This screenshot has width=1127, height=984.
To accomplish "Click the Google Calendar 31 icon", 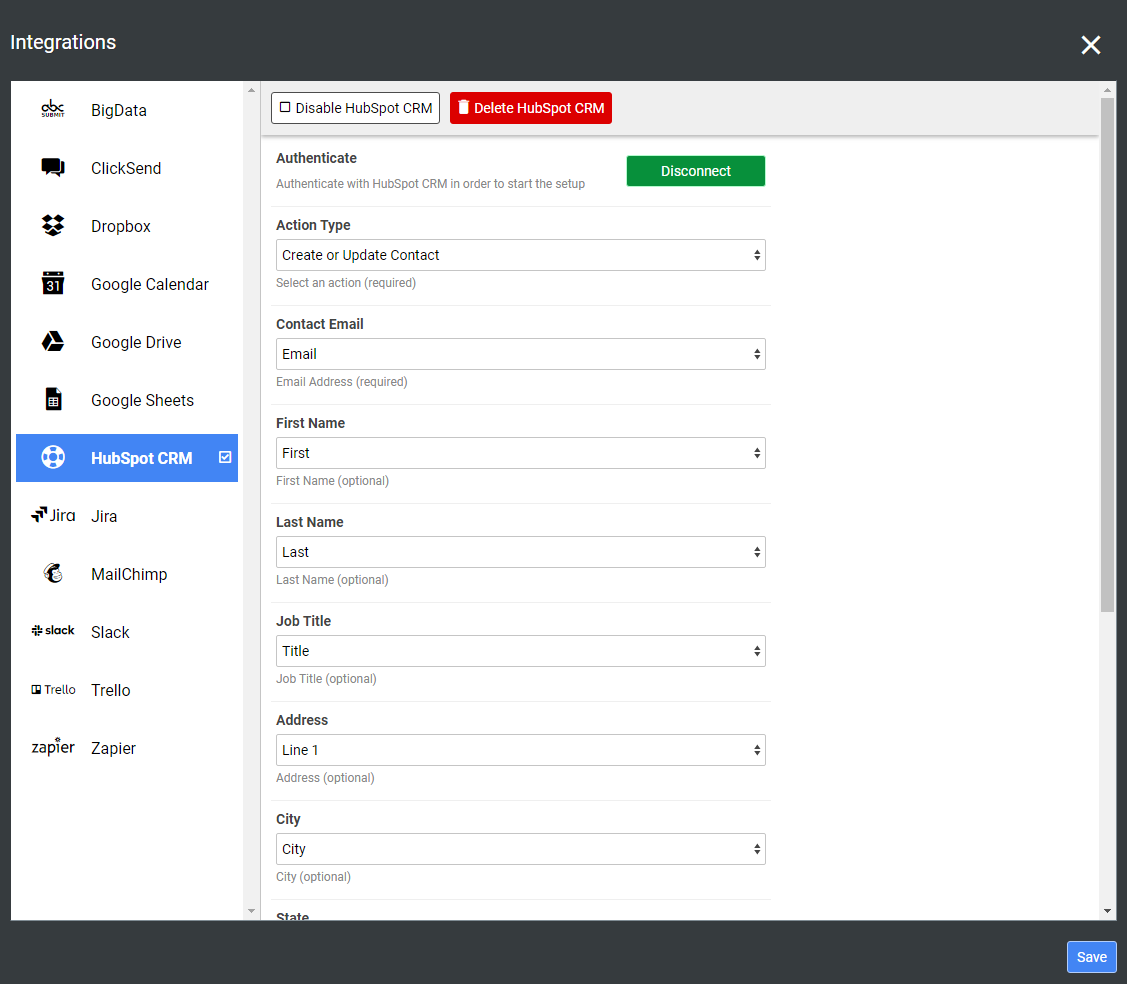I will pyautogui.click(x=52, y=283).
